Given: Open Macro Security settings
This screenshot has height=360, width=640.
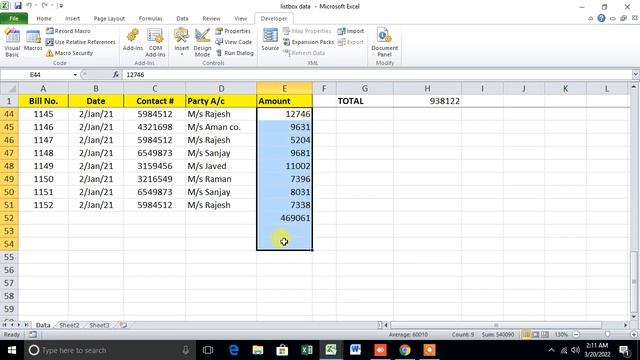Looking at the screenshot, I should tap(69, 53).
